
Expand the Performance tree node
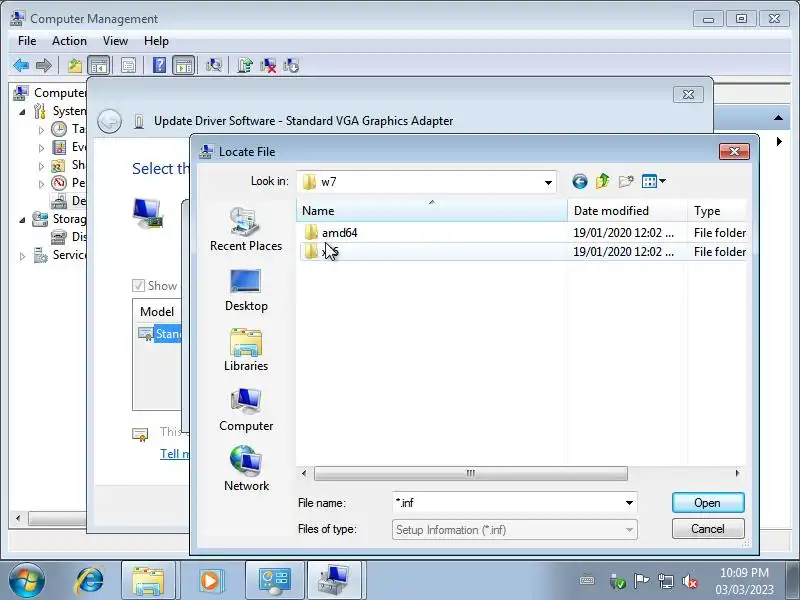[41, 184]
